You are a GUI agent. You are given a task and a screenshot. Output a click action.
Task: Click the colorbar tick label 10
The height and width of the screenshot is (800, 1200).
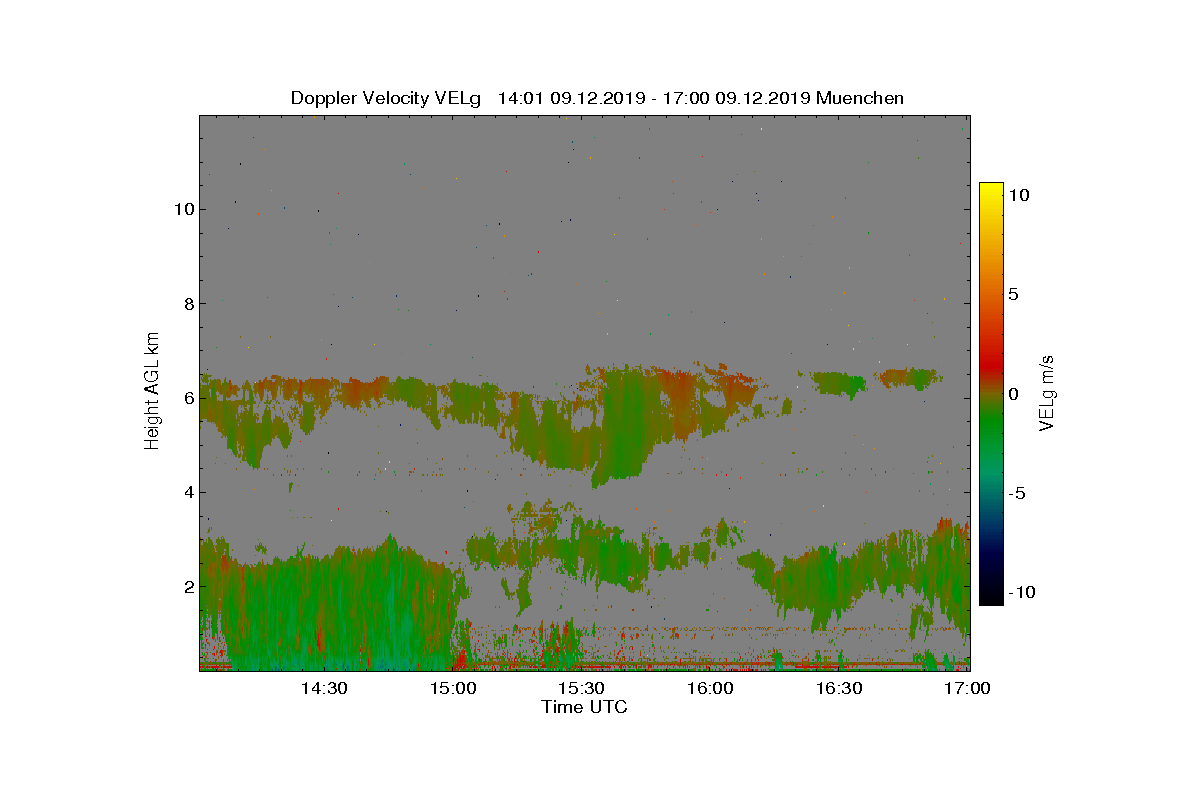tap(1019, 196)
